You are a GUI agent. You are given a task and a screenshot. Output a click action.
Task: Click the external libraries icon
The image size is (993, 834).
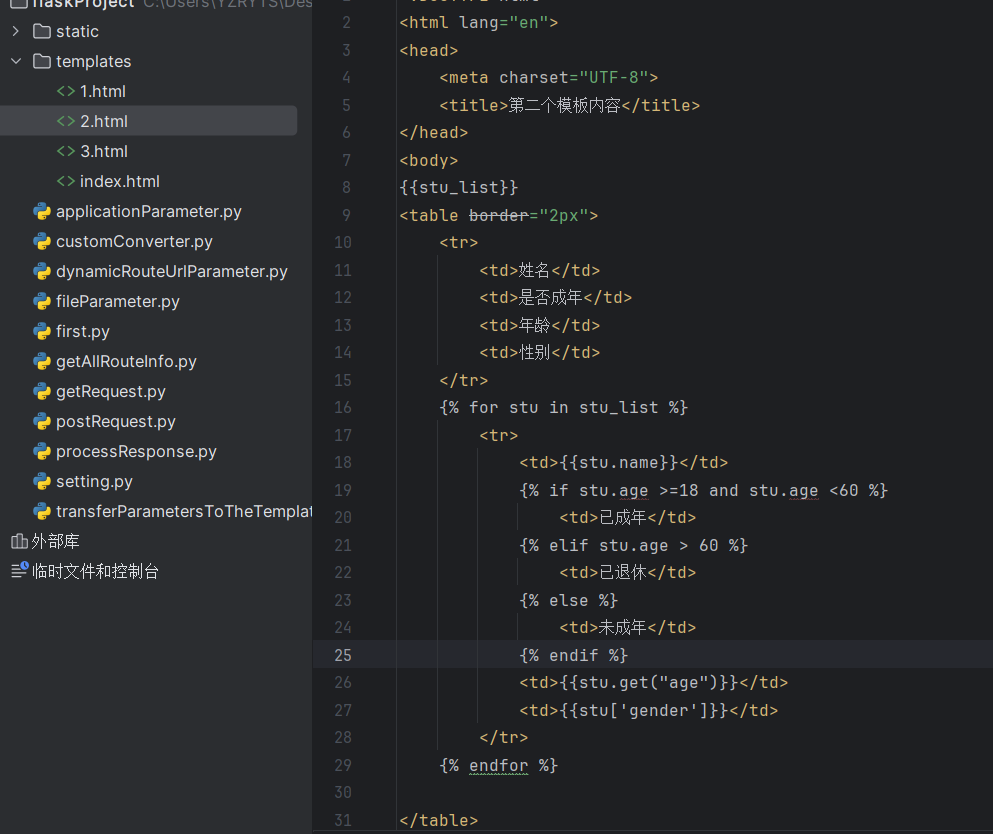coord(19,541)
